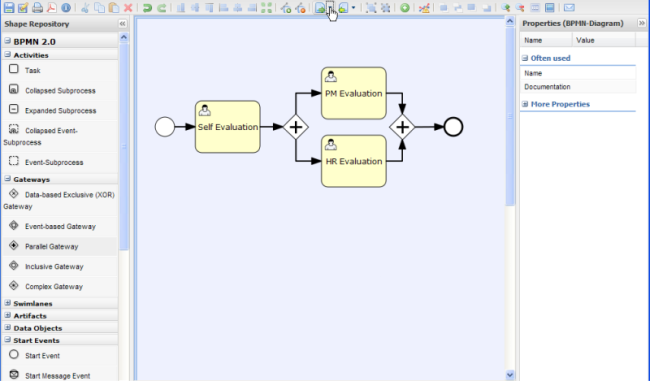The height and width of the screenshot is (381, 650).
Task: Collapse the Activities group
Action: (7, 55)
